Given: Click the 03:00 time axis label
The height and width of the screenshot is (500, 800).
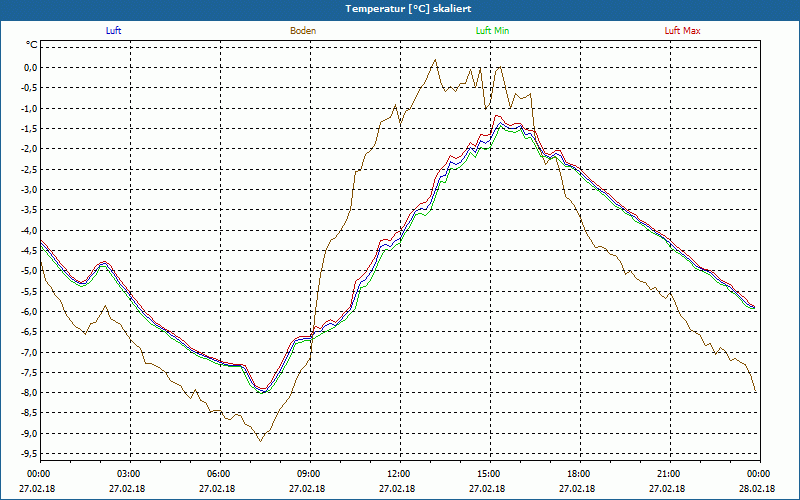Looking at the screenshot, I should point(131,474).
